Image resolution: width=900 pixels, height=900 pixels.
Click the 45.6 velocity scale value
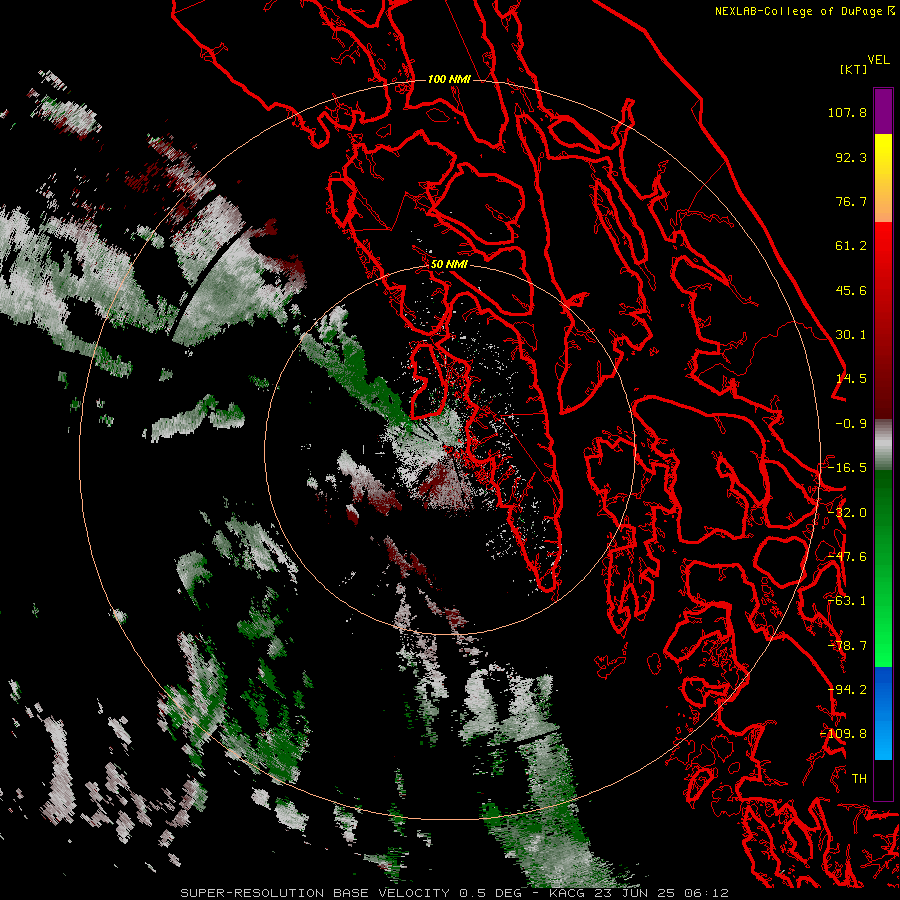coord(851,290)
